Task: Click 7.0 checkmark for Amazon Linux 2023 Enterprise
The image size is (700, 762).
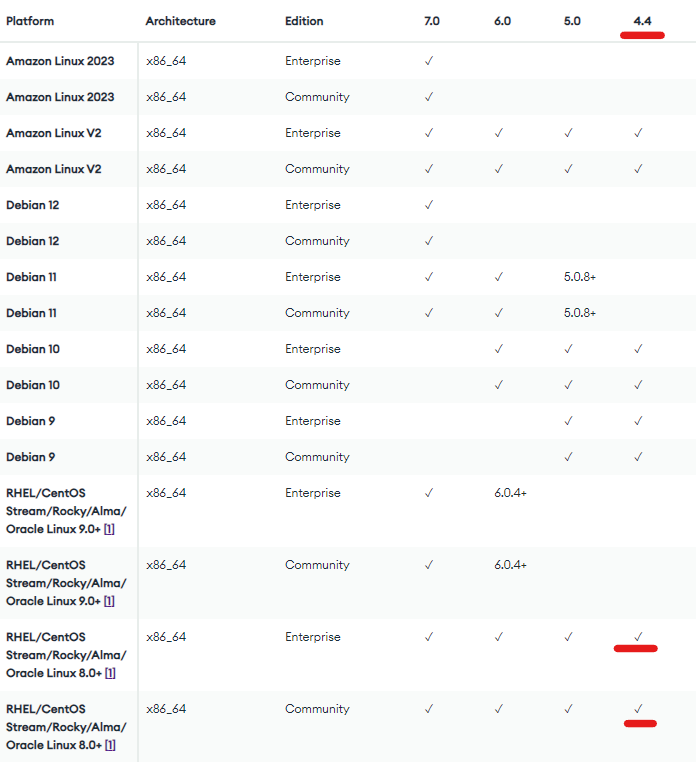Action: [429, 61]
